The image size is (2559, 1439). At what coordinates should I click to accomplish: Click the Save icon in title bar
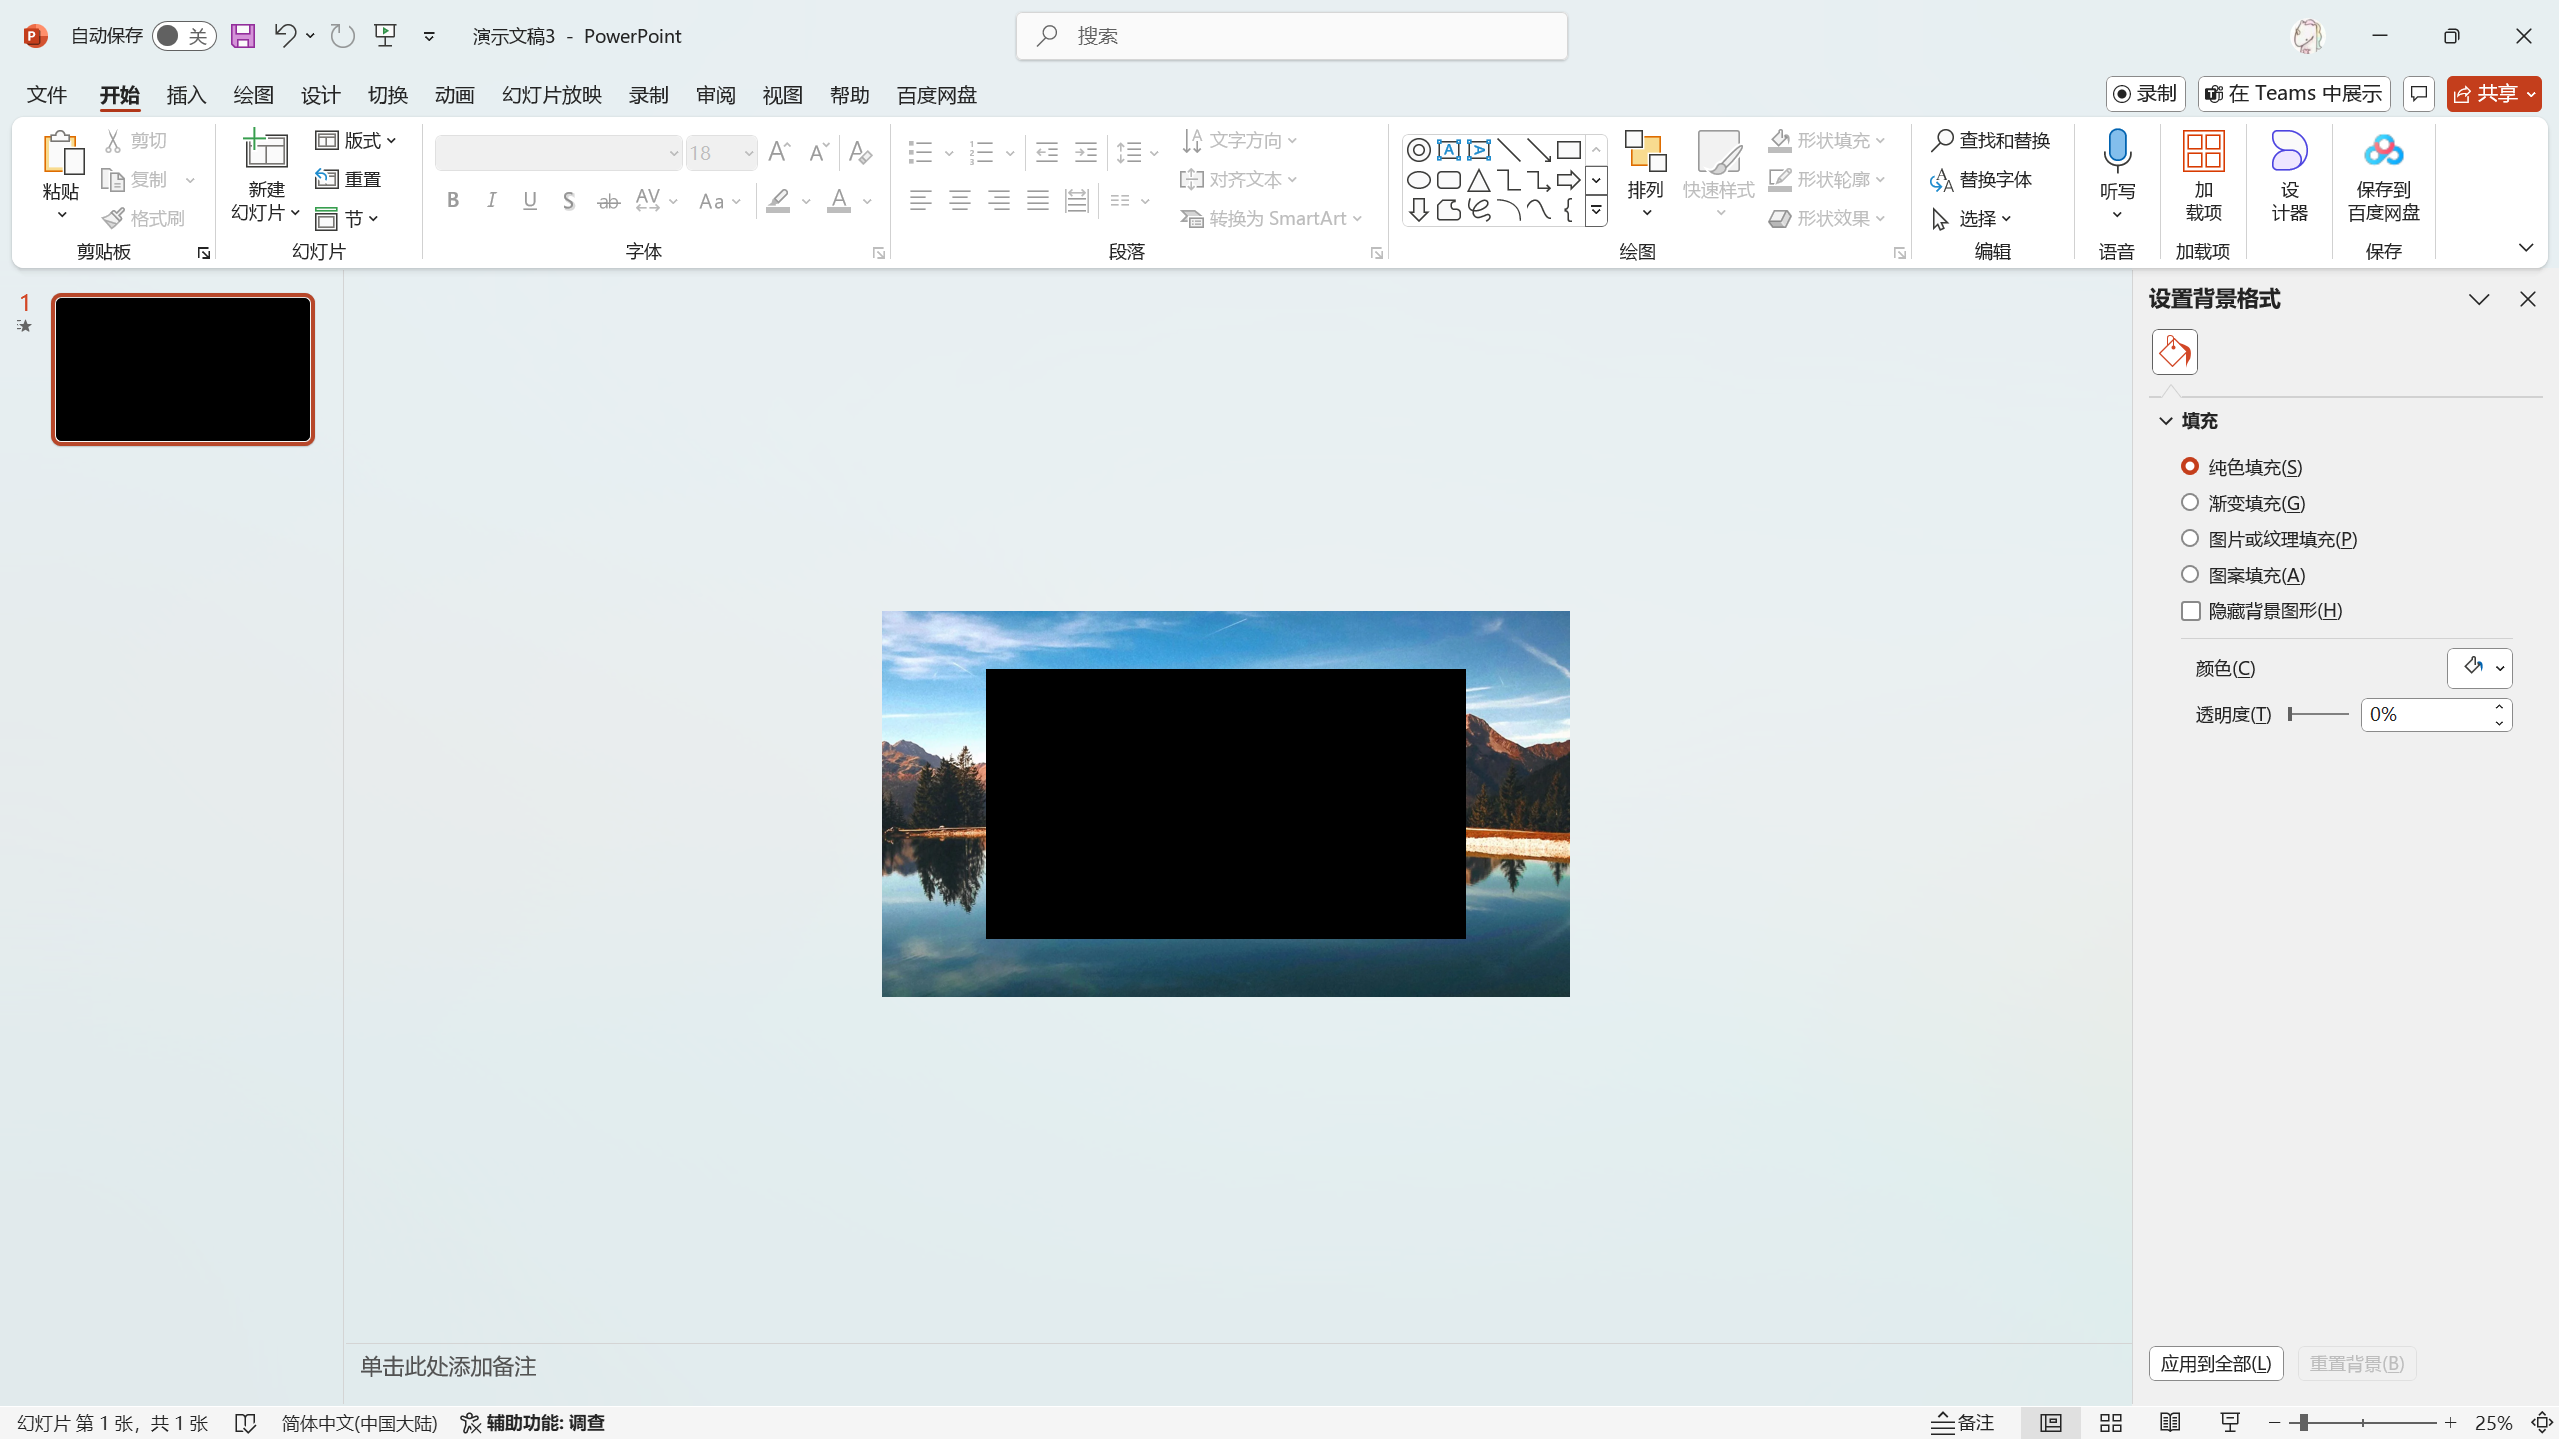(243, 36)
